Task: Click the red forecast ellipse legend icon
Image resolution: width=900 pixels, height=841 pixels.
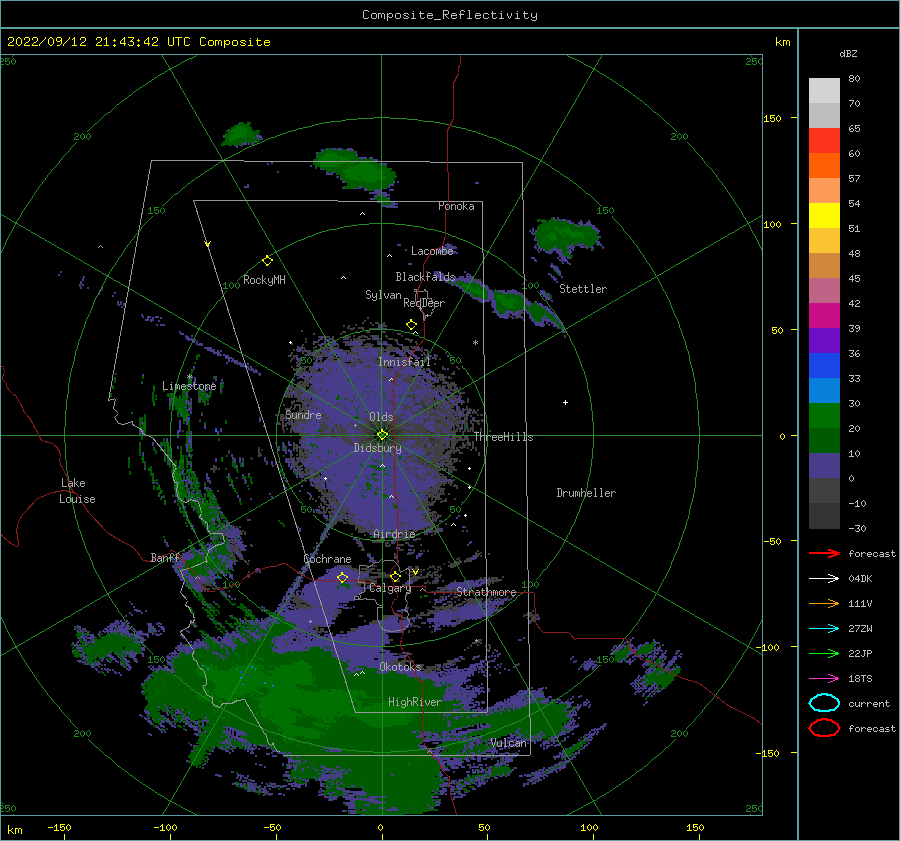Action: [824, 728]
